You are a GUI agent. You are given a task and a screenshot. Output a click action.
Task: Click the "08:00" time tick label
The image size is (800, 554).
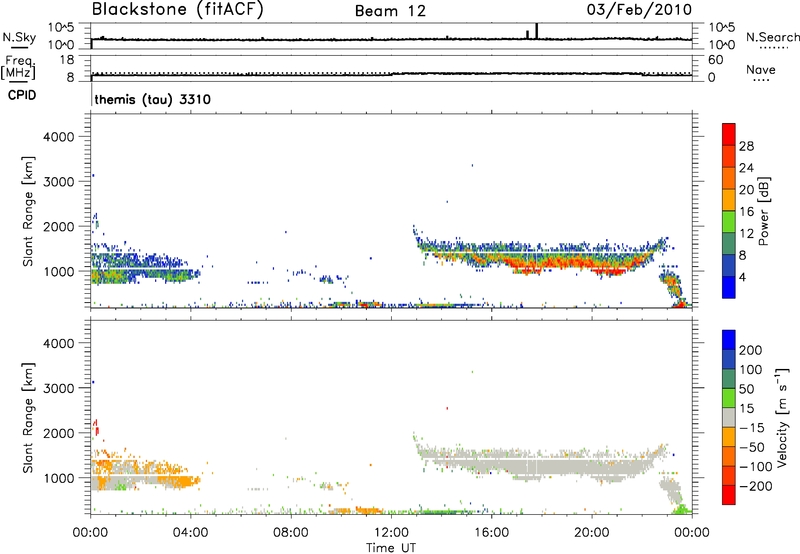[x=291, y=533]
